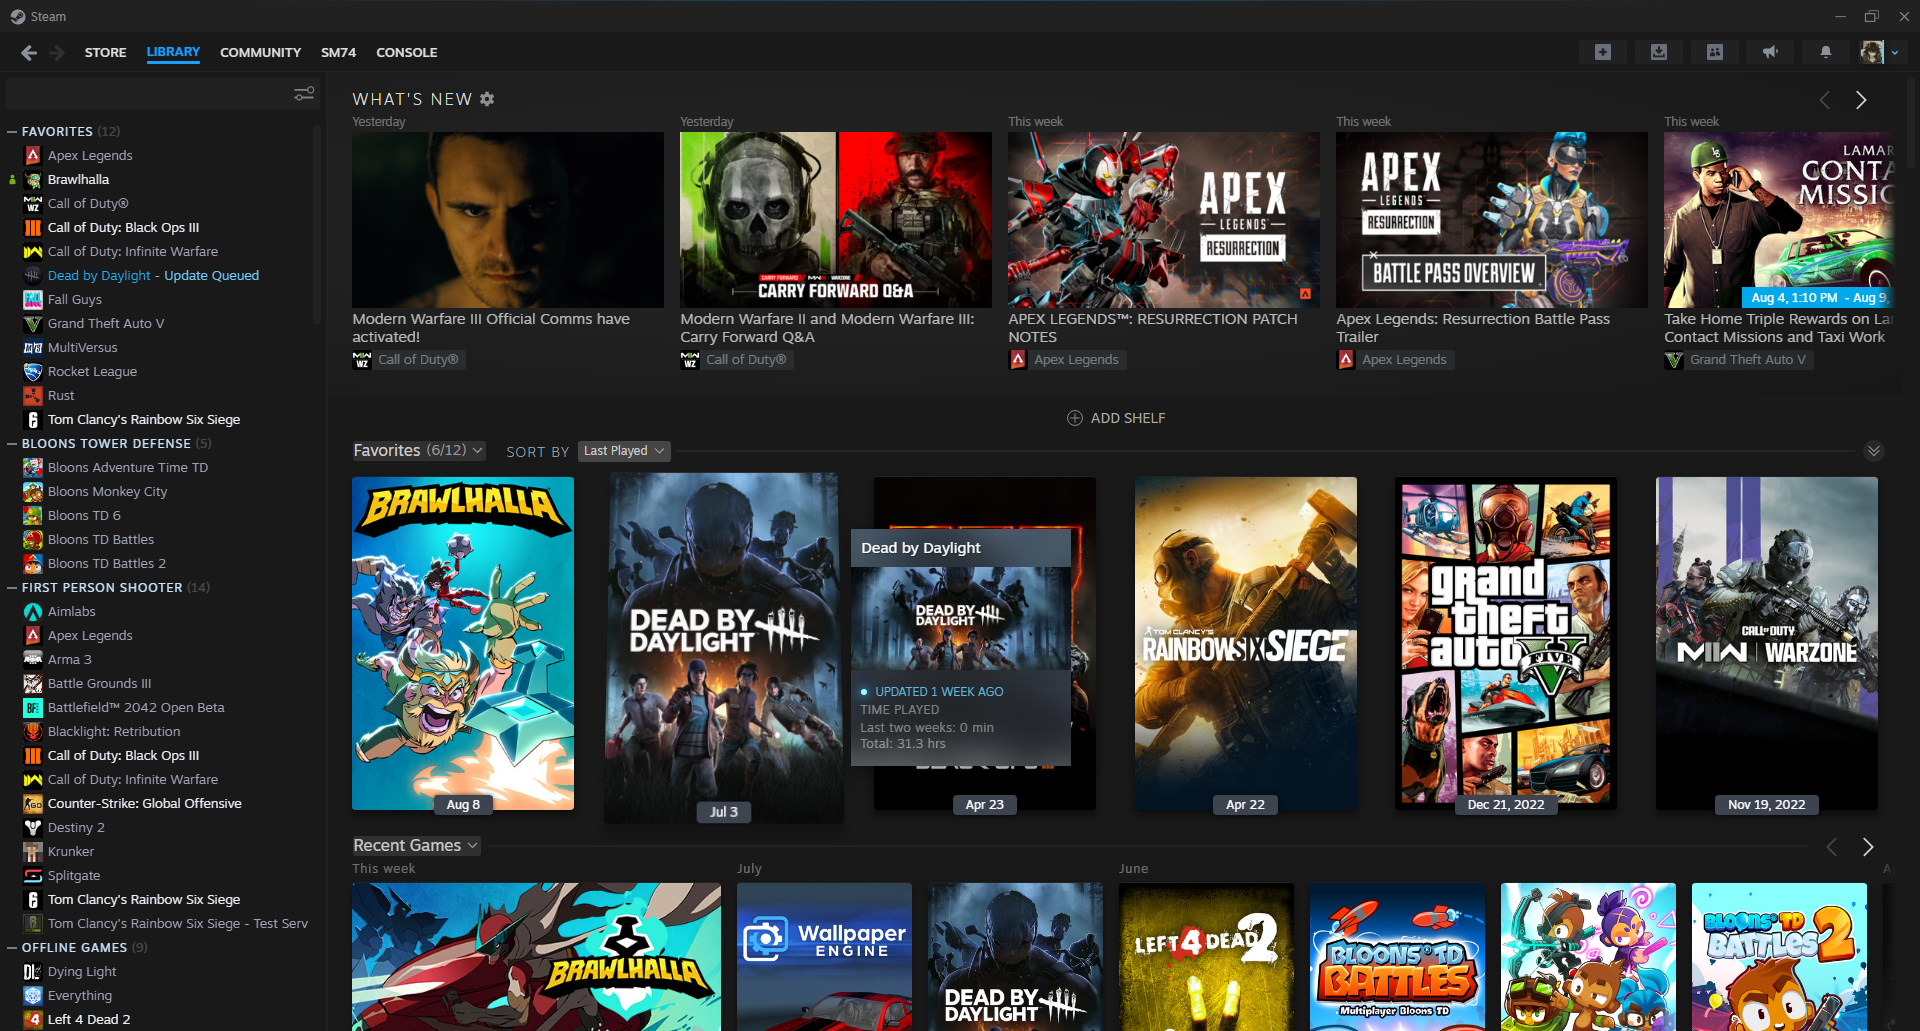Click the library search field
This screenshot has height=1031, width=1920.
(147, 94)
